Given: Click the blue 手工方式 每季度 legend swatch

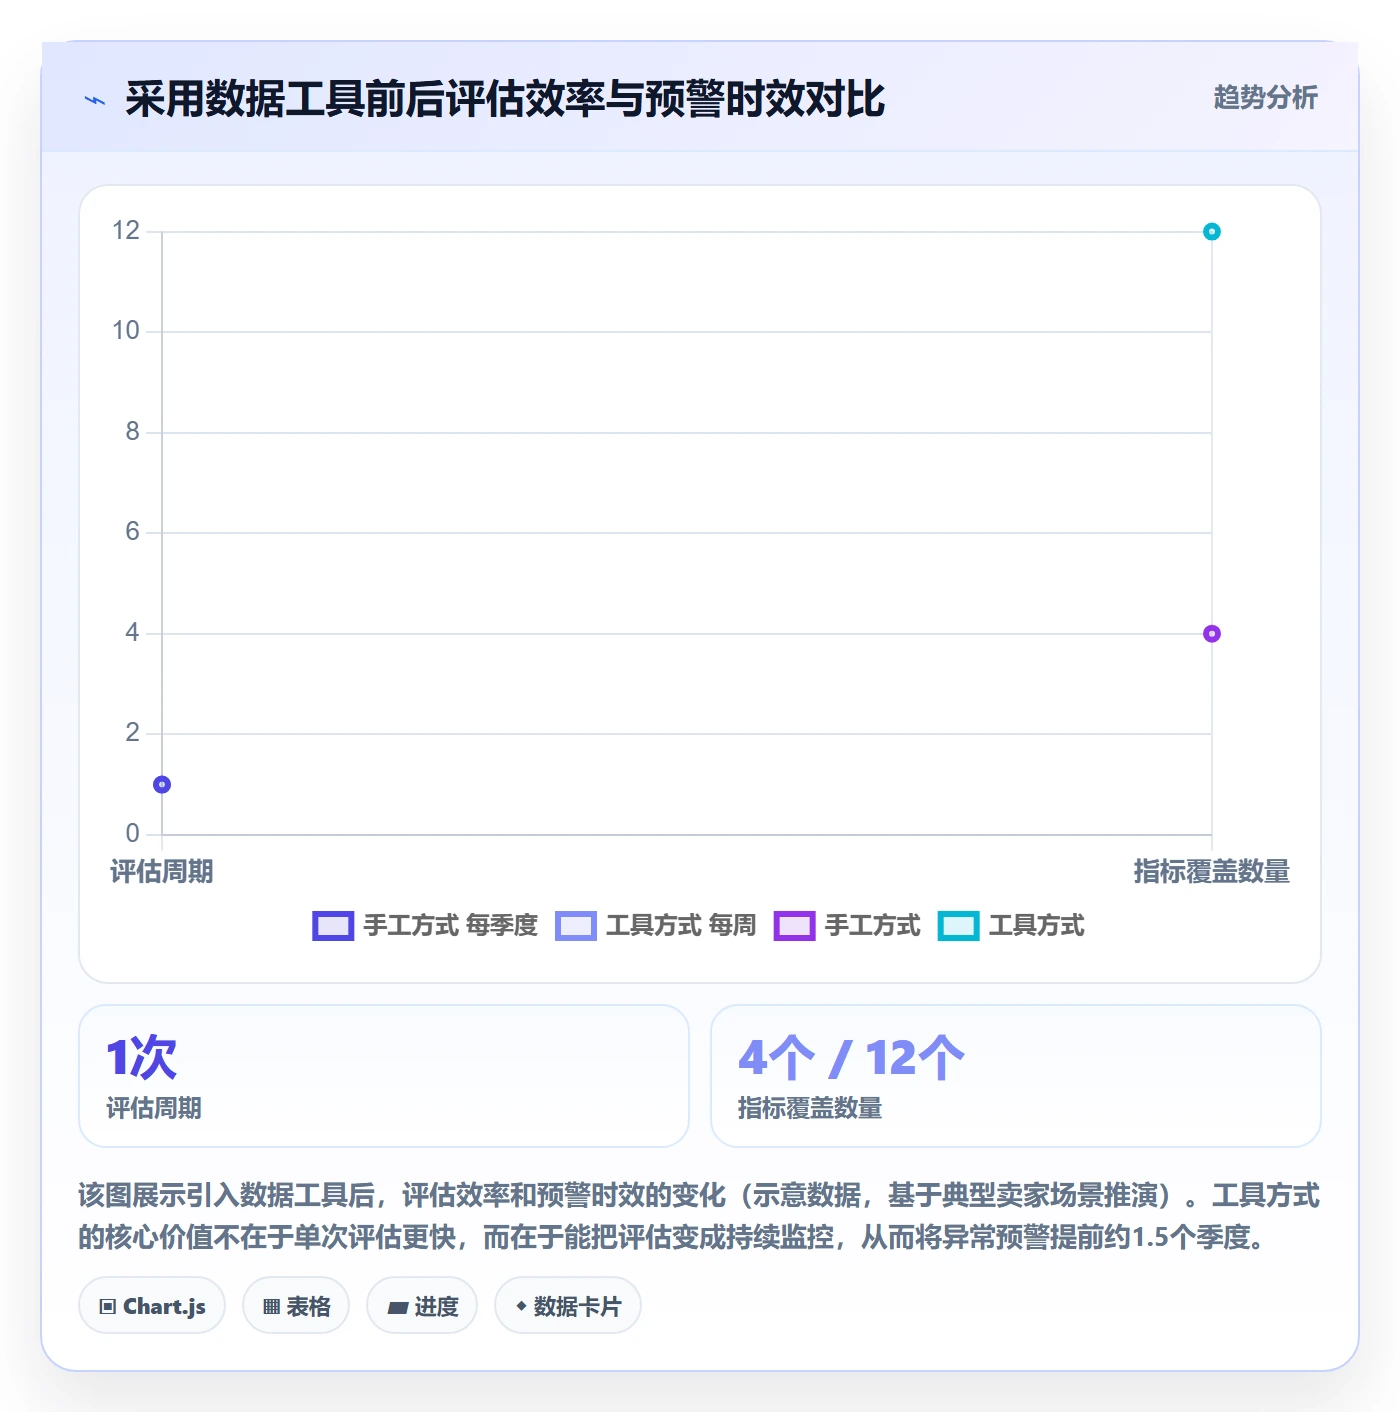Looking at the screenshot, I should click(x=333, y=926).
